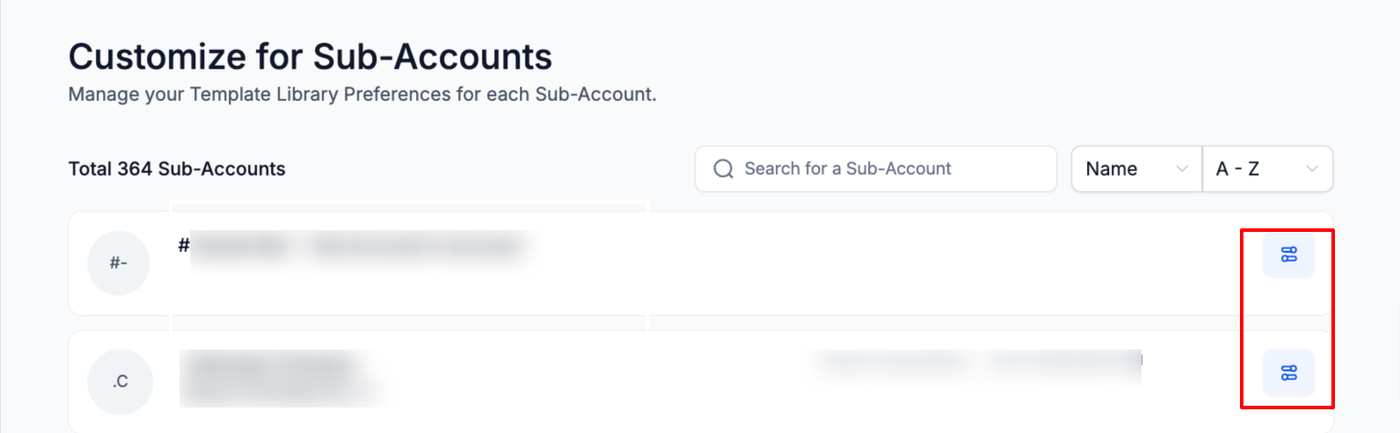The height and width of the screenshot is (433, 1400).
Task: Click blurred details text in .C row
Action: (980, 362)
